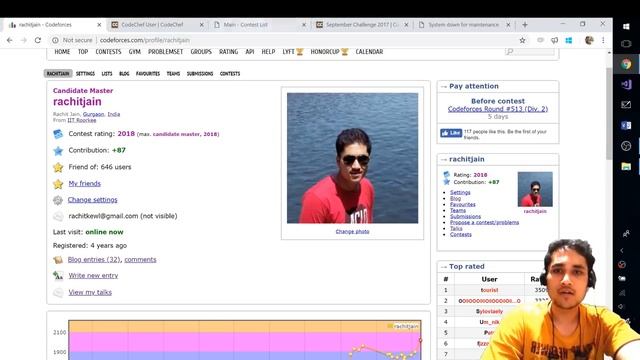Screen dimensions: 640x360
Task: Open Visual Studio from the taskbar
Action: point(626,84)
